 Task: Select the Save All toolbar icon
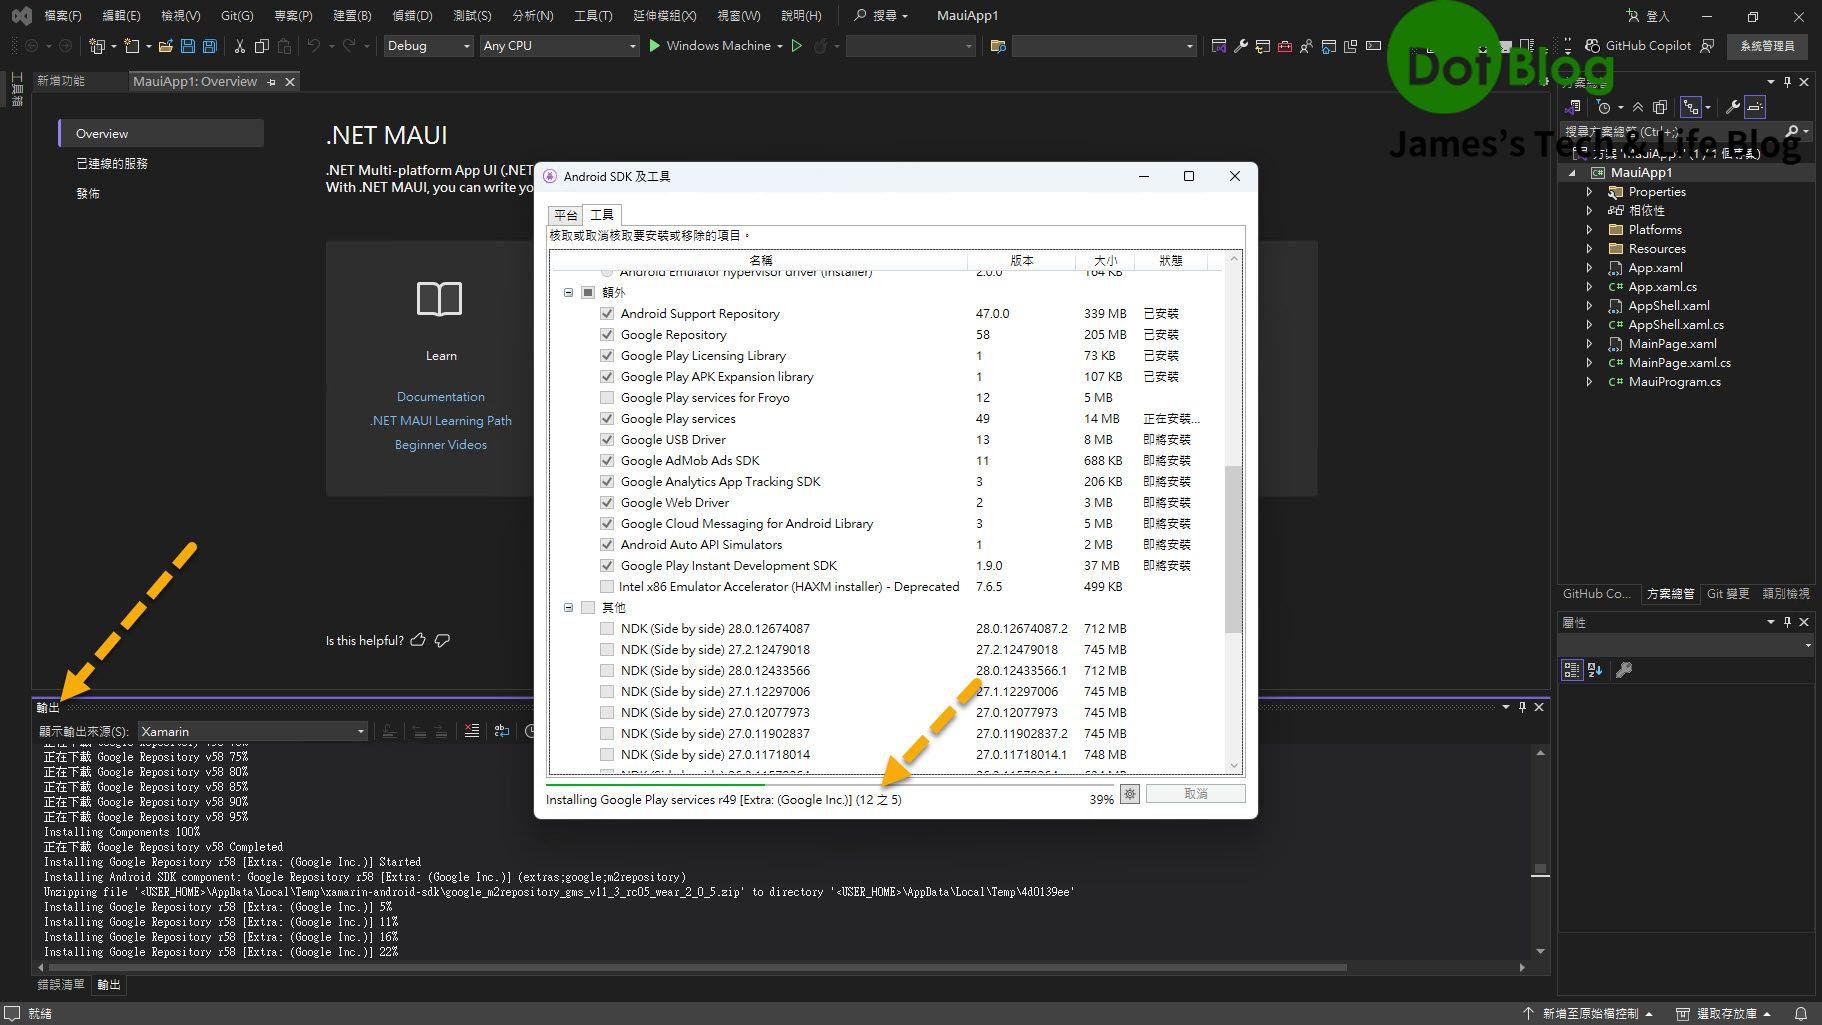pos(209,46)
